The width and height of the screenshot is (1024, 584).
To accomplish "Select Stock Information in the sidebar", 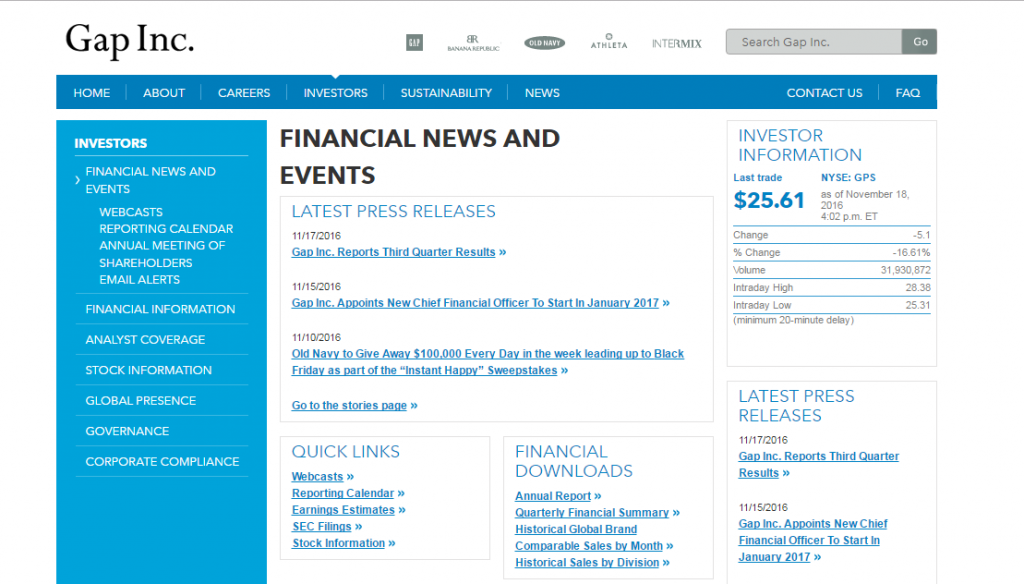I will tap(148, 370).
